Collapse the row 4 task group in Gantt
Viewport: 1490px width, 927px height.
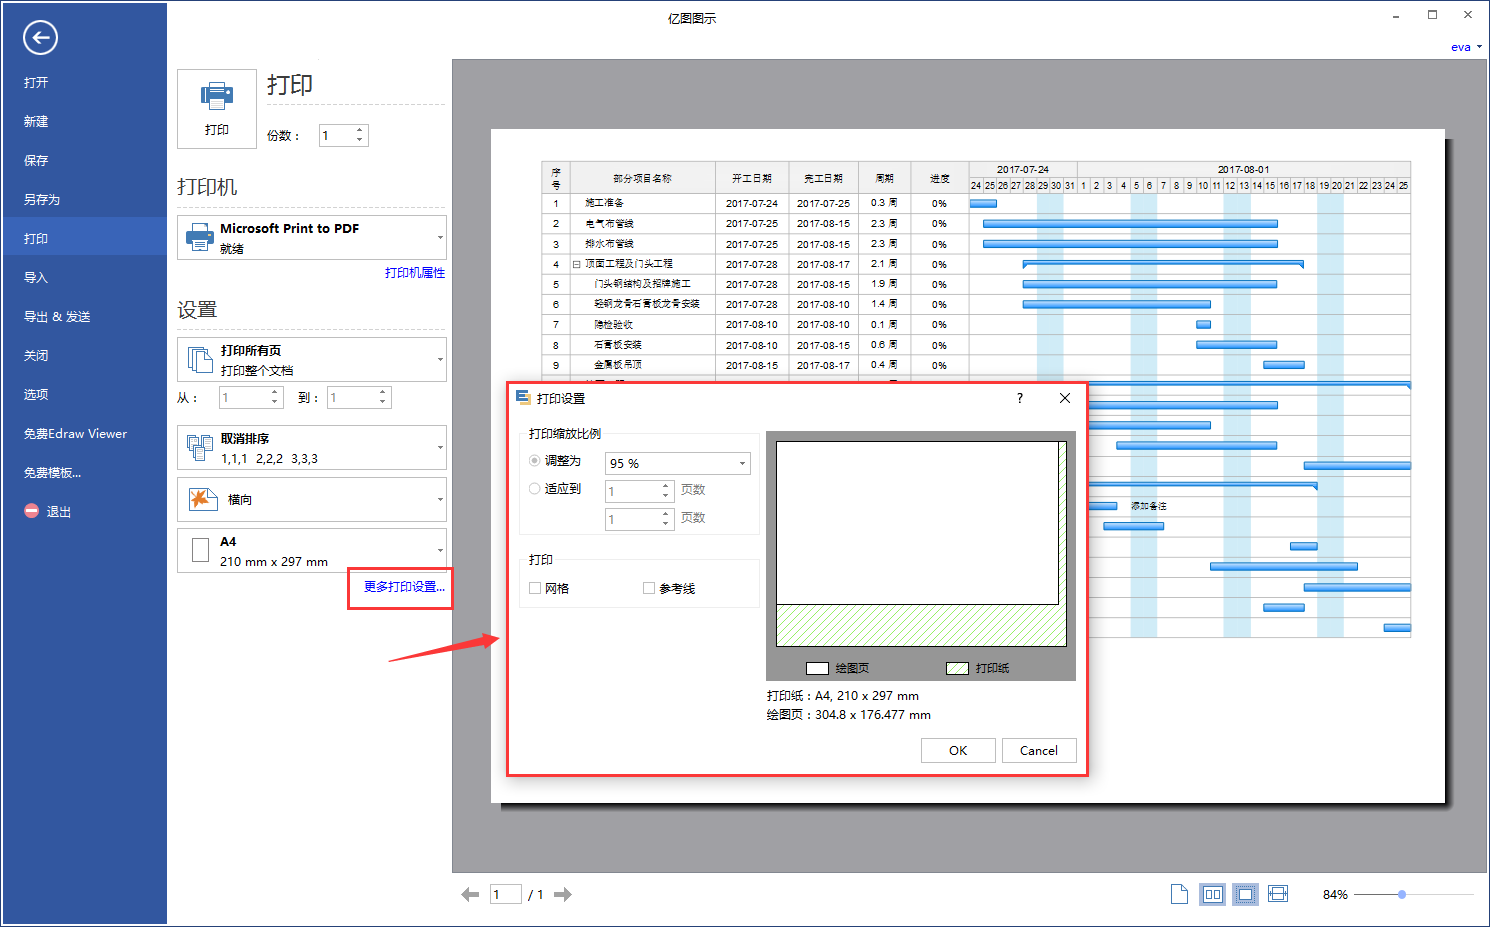click(576, 264)
